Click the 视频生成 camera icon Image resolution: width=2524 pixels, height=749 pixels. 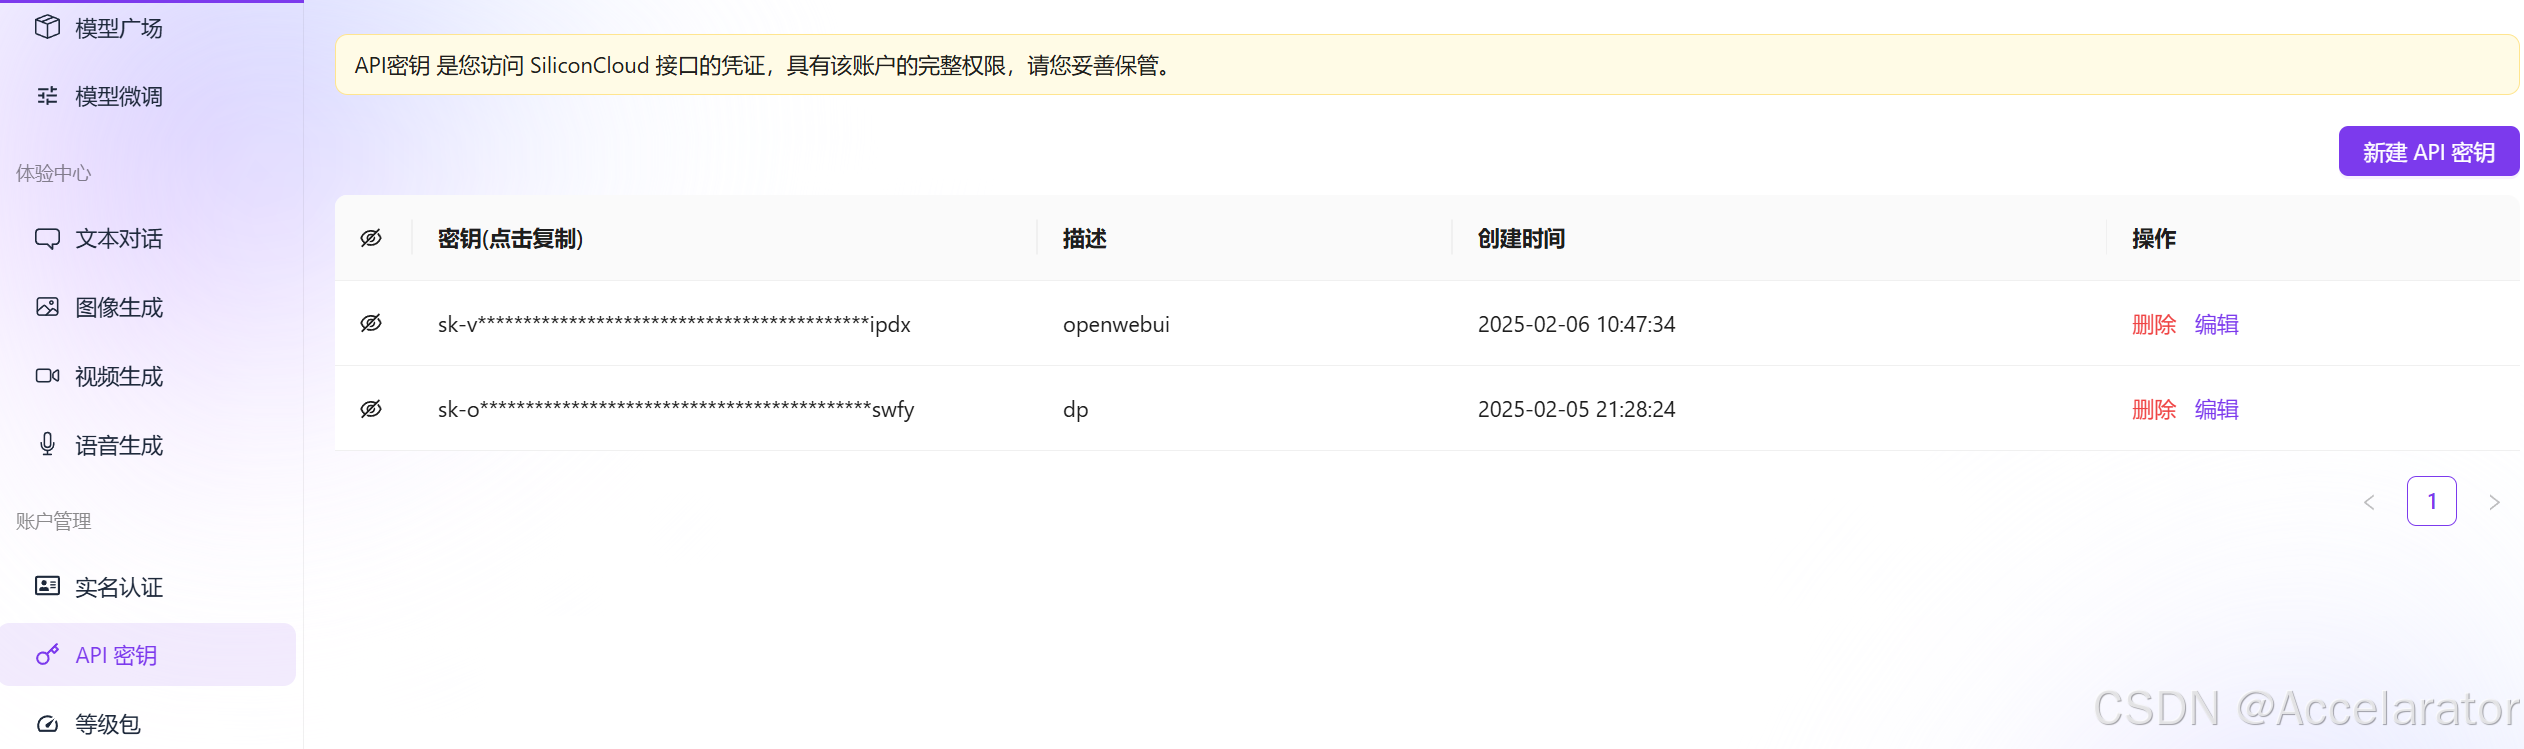coord(47,376)
